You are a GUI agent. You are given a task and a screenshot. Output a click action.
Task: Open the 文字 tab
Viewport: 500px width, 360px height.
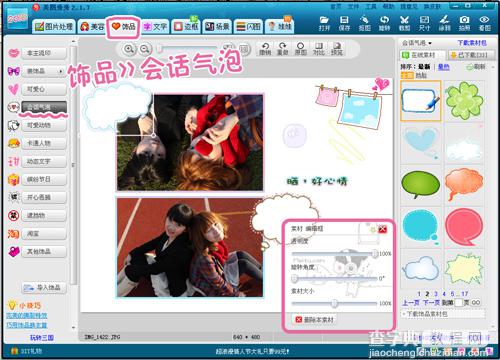[x=155, y=26]
